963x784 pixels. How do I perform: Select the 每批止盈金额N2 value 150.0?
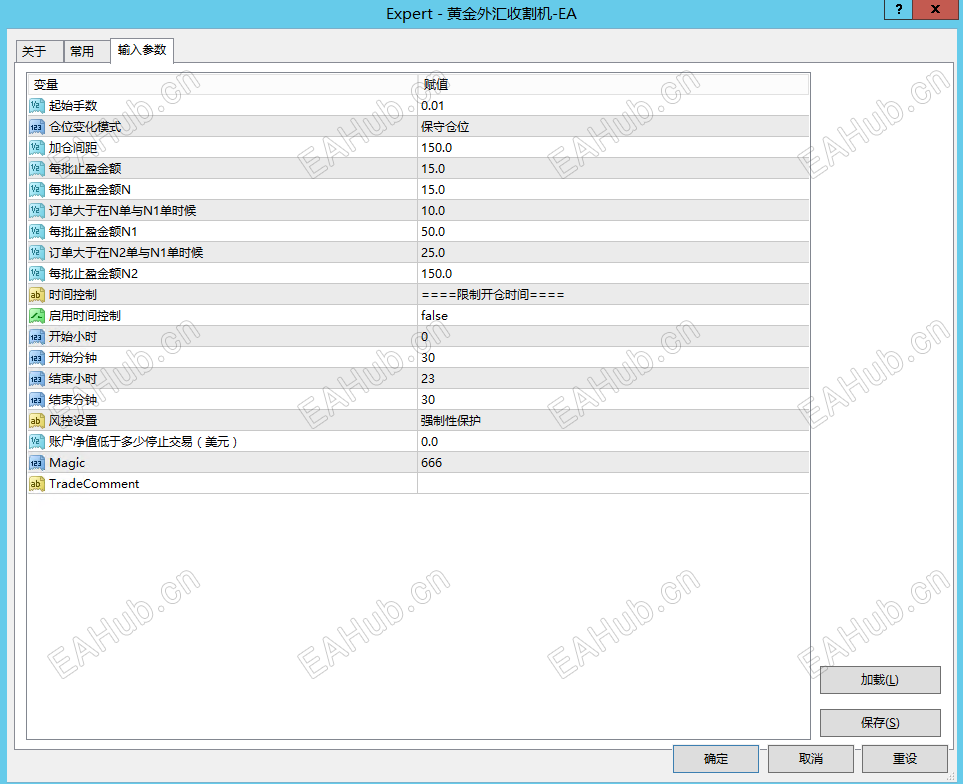(613, 273)
